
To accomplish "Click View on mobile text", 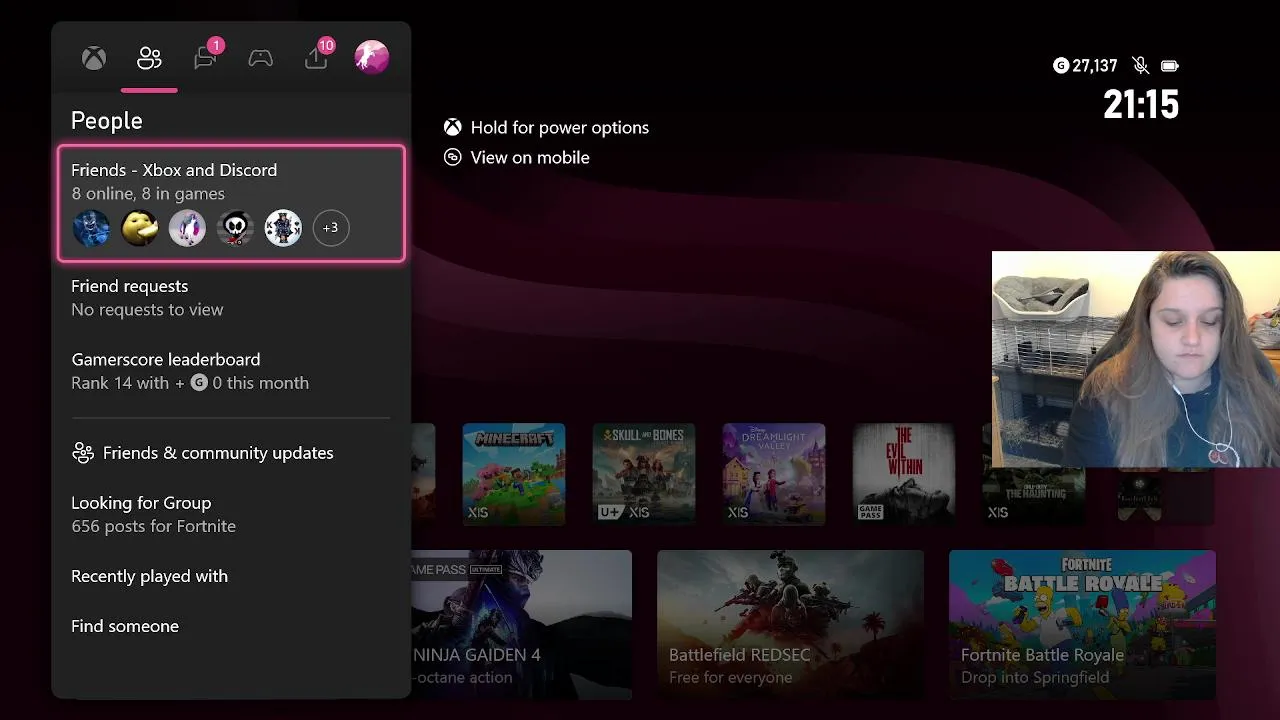I will pos(530,157).
